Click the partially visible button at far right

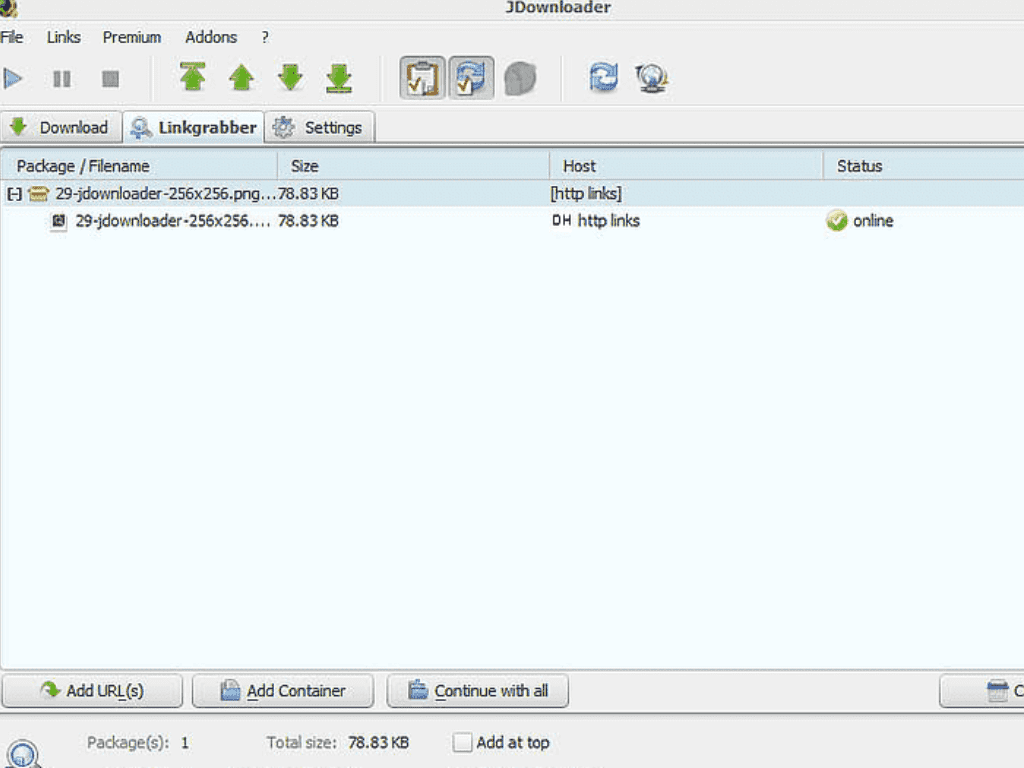pos(982,691)
